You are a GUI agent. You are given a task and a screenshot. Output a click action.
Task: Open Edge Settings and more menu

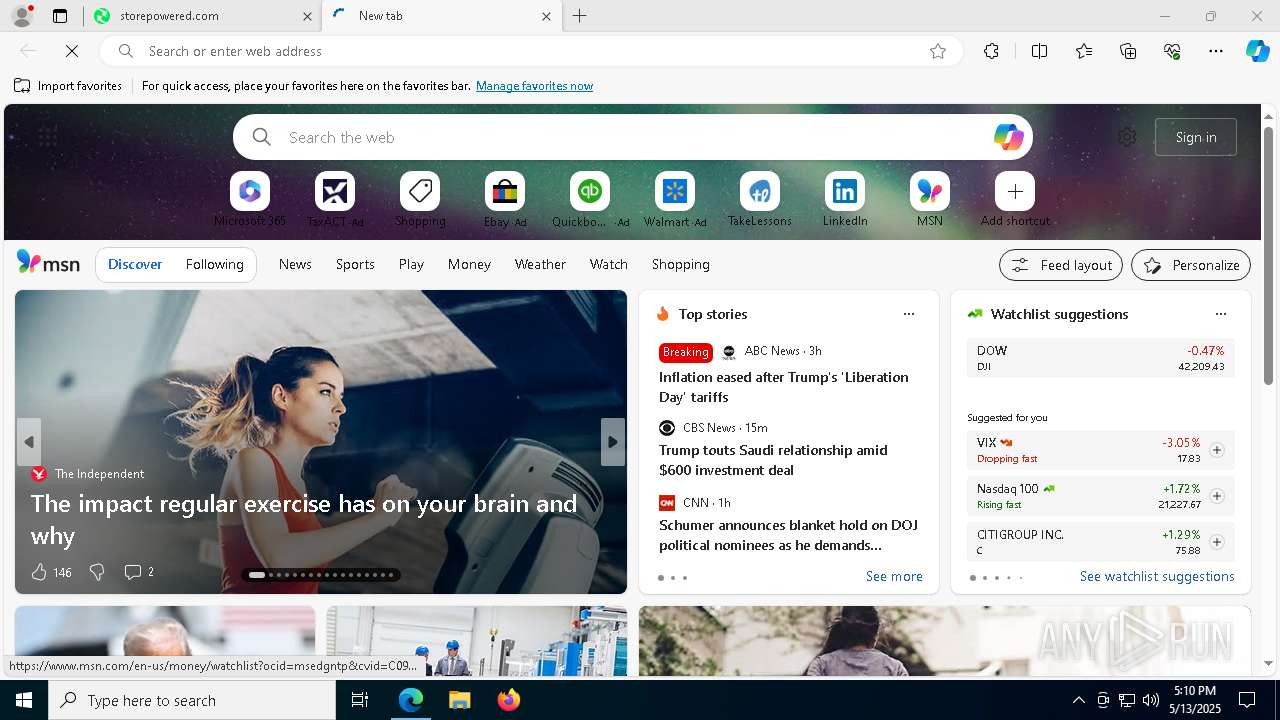point(1216,51)
